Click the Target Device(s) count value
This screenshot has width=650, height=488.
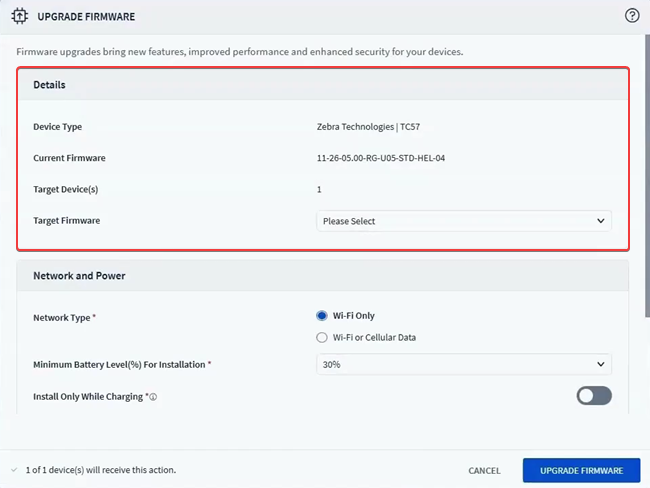click(319, 189)
